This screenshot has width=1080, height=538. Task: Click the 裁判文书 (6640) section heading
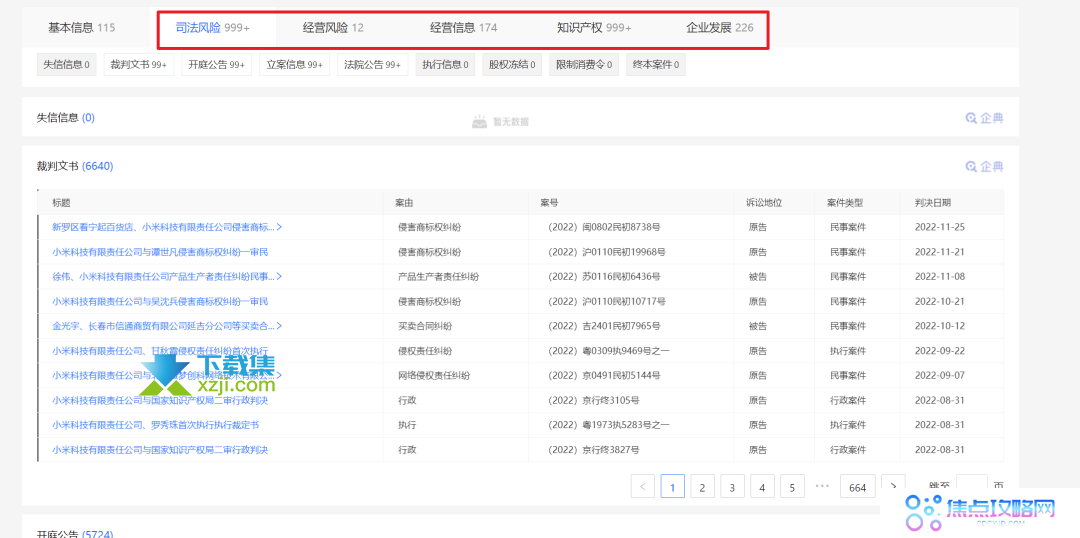(75, 166)
